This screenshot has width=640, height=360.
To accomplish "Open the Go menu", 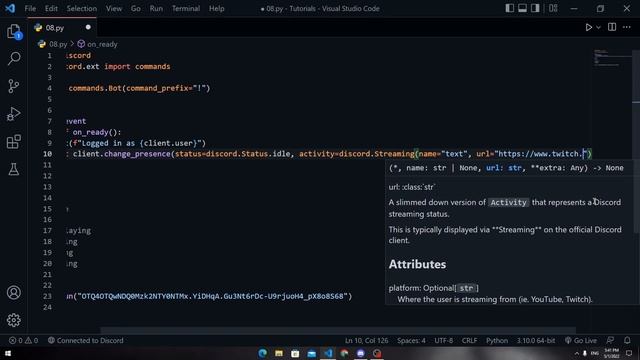I will click(x=136, y=8).
